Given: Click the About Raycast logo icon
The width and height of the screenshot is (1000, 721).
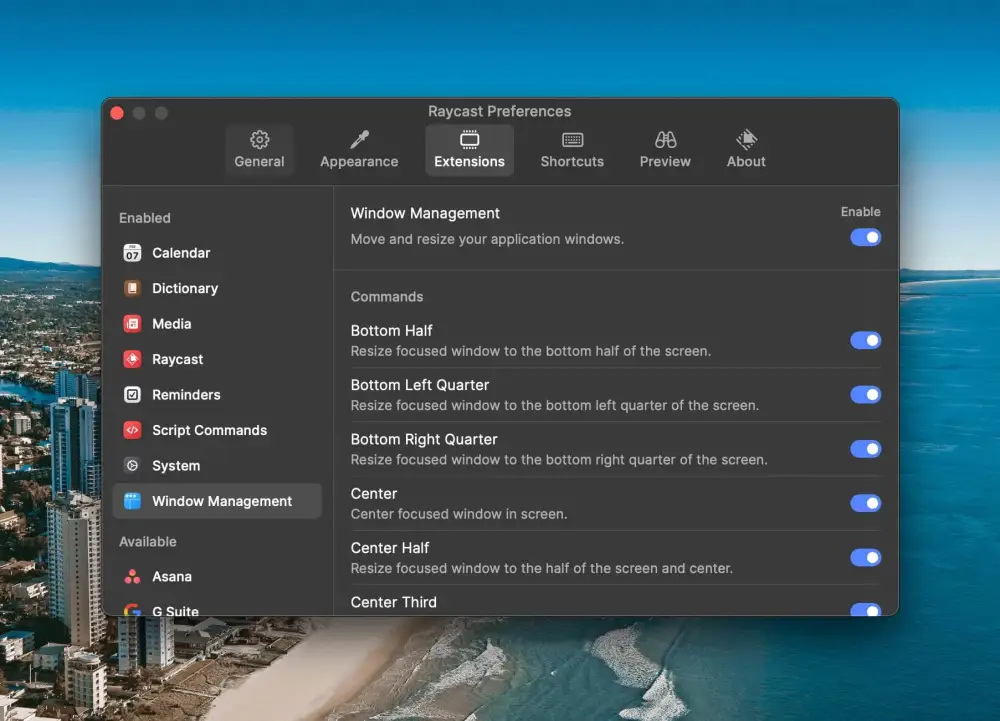Looking at the screenshot, I should coord(746,140).
